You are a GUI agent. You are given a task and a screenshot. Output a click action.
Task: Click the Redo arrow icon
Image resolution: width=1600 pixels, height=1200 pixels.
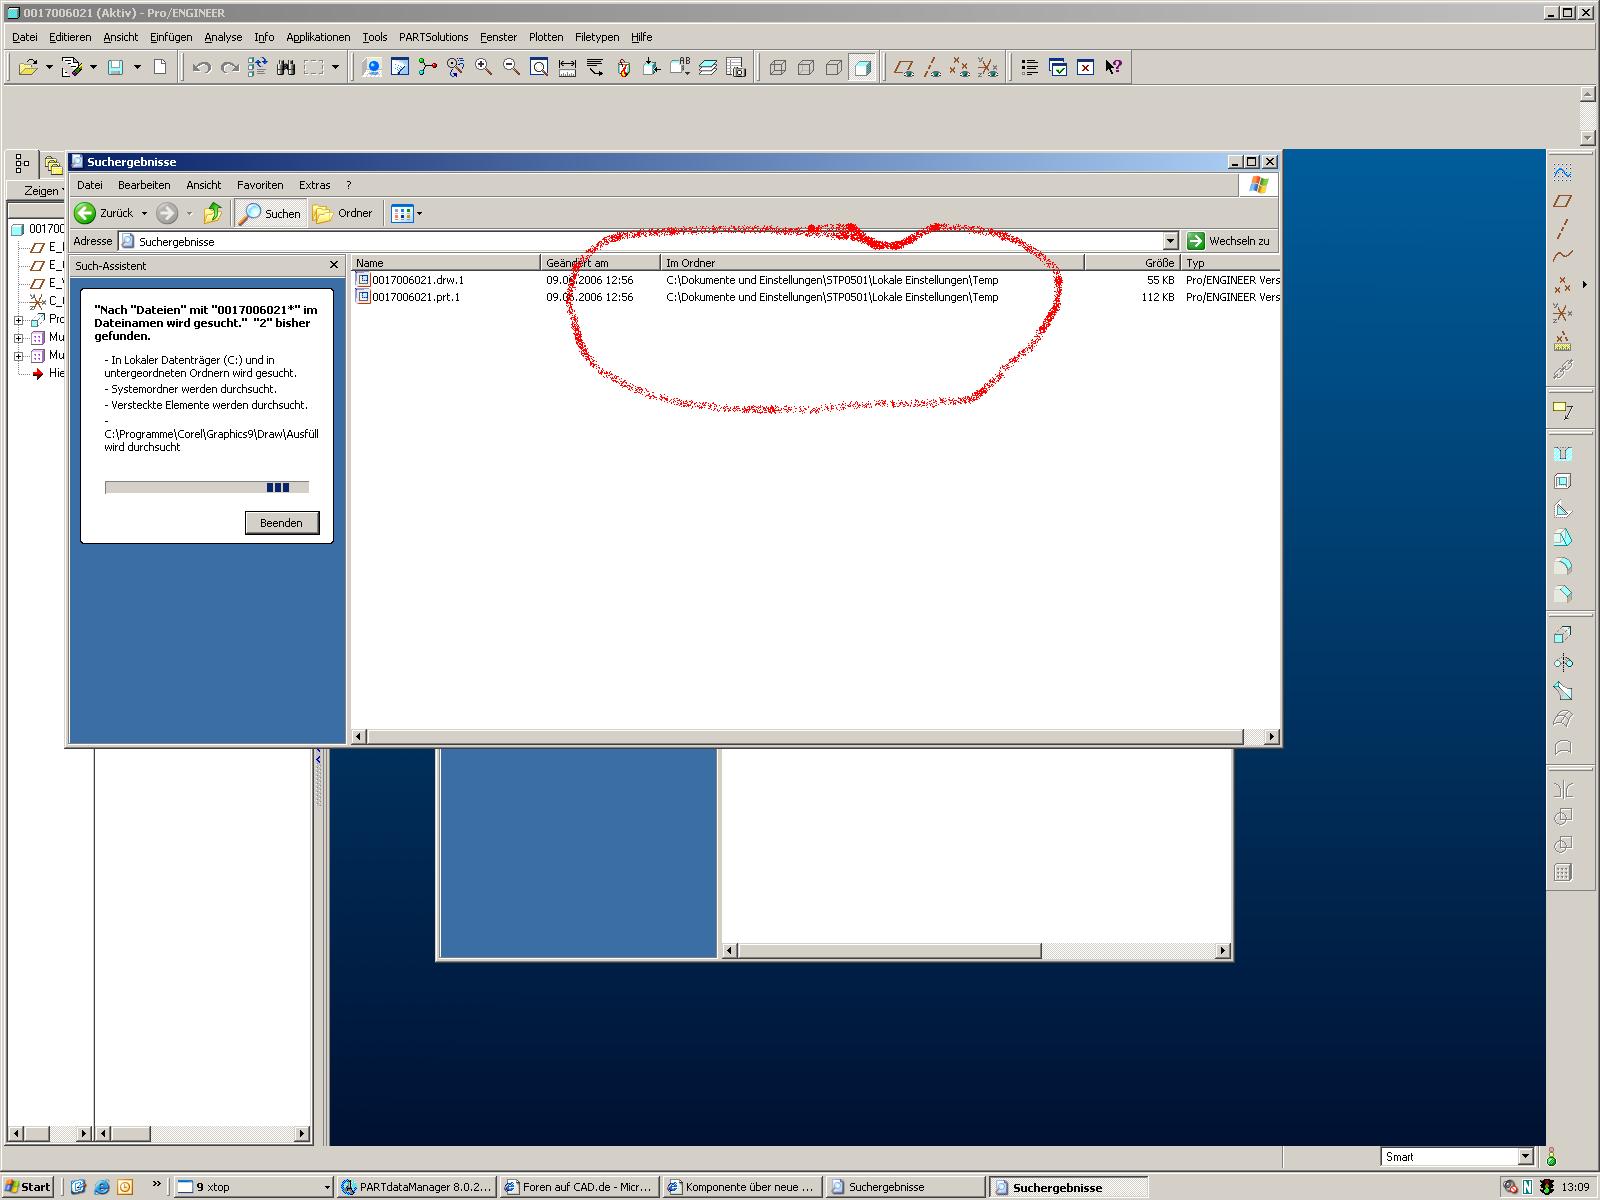229,67
